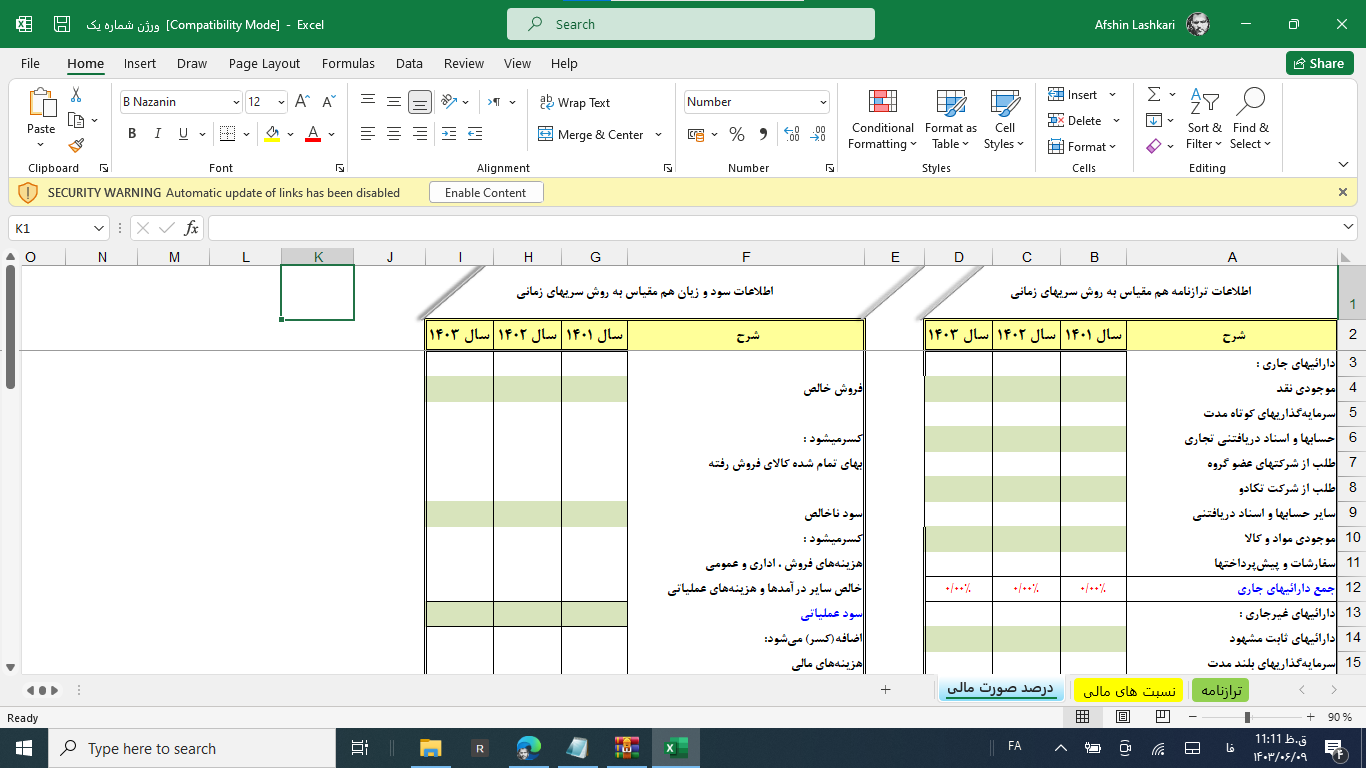Expand the Fill Color dropdown arrow
This screenshot has width=1366, height=768.
click(290, 134)
